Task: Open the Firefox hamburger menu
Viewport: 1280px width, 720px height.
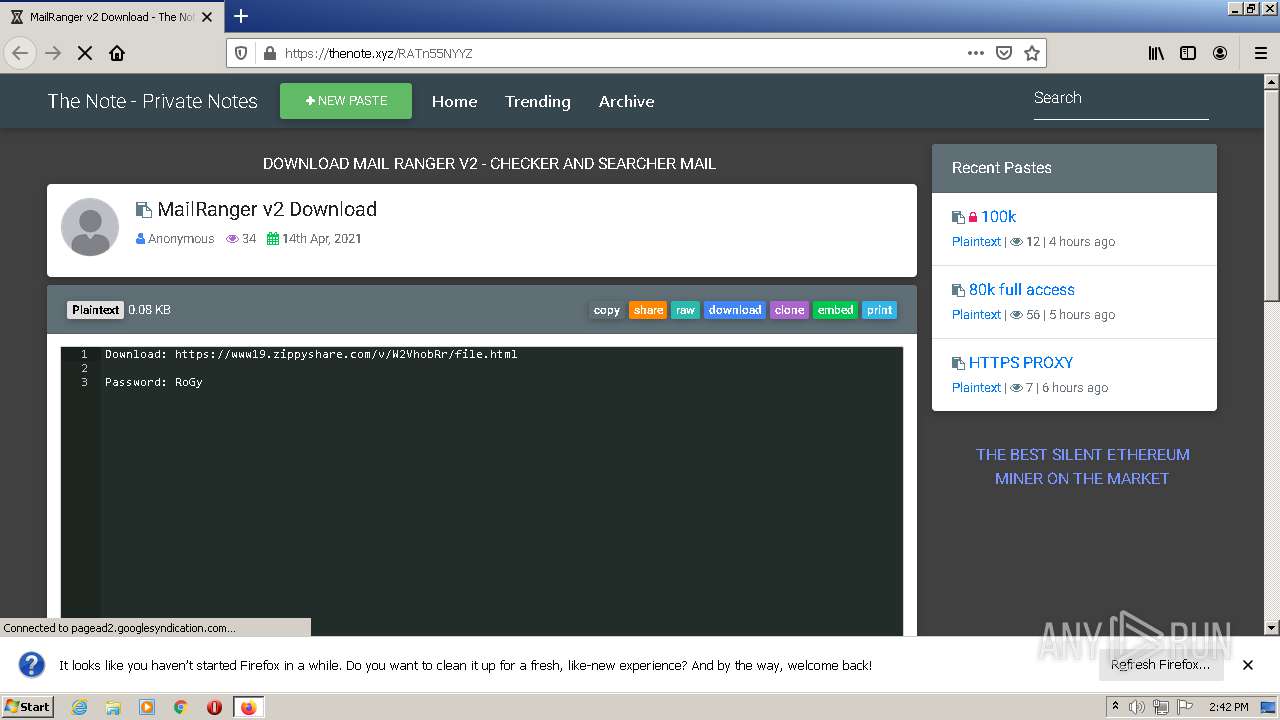Action: tap(1261, 53)
